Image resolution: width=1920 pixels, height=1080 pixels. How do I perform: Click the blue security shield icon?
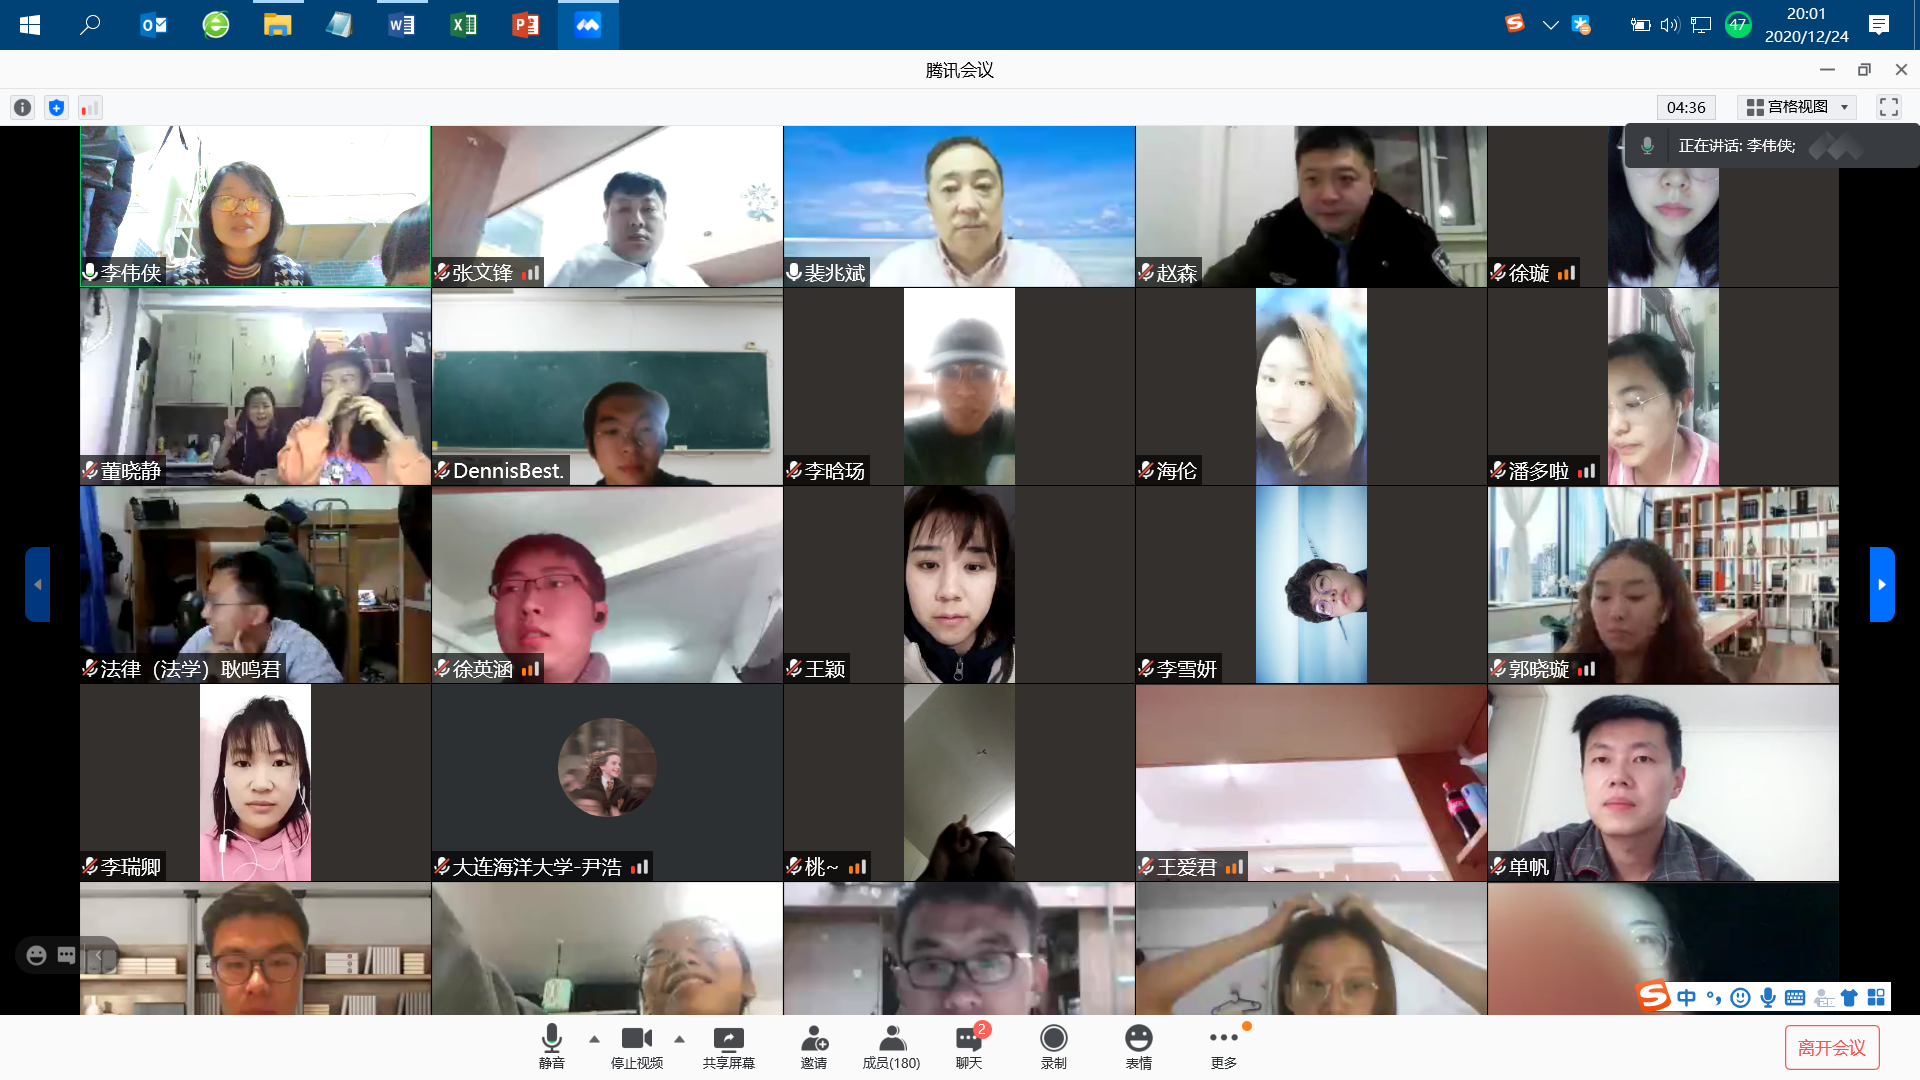point(56,107)
